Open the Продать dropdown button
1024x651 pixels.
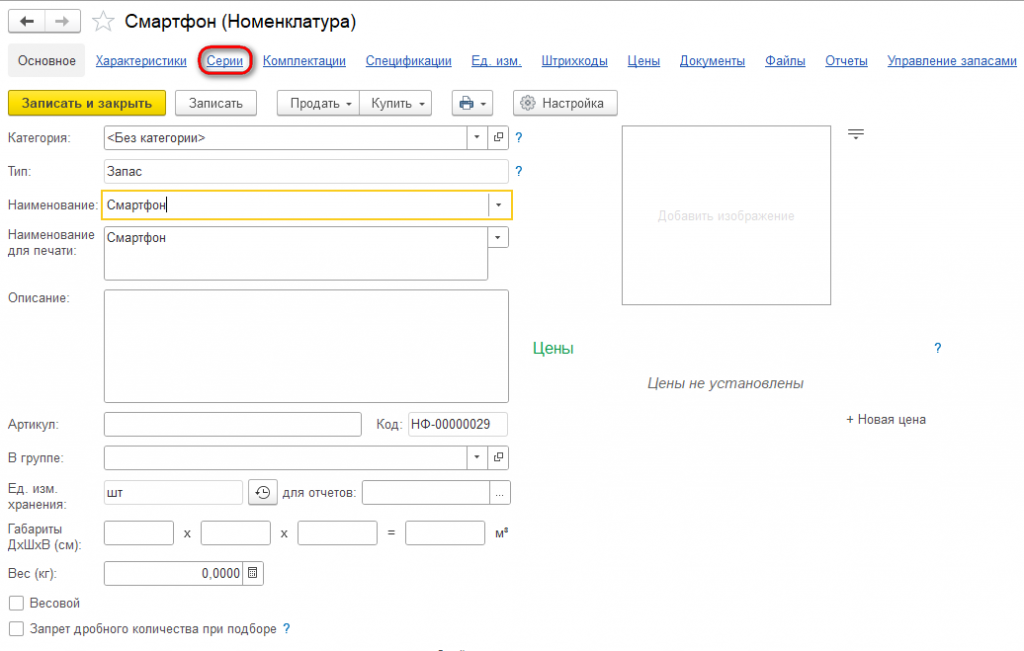pos(318,103)
